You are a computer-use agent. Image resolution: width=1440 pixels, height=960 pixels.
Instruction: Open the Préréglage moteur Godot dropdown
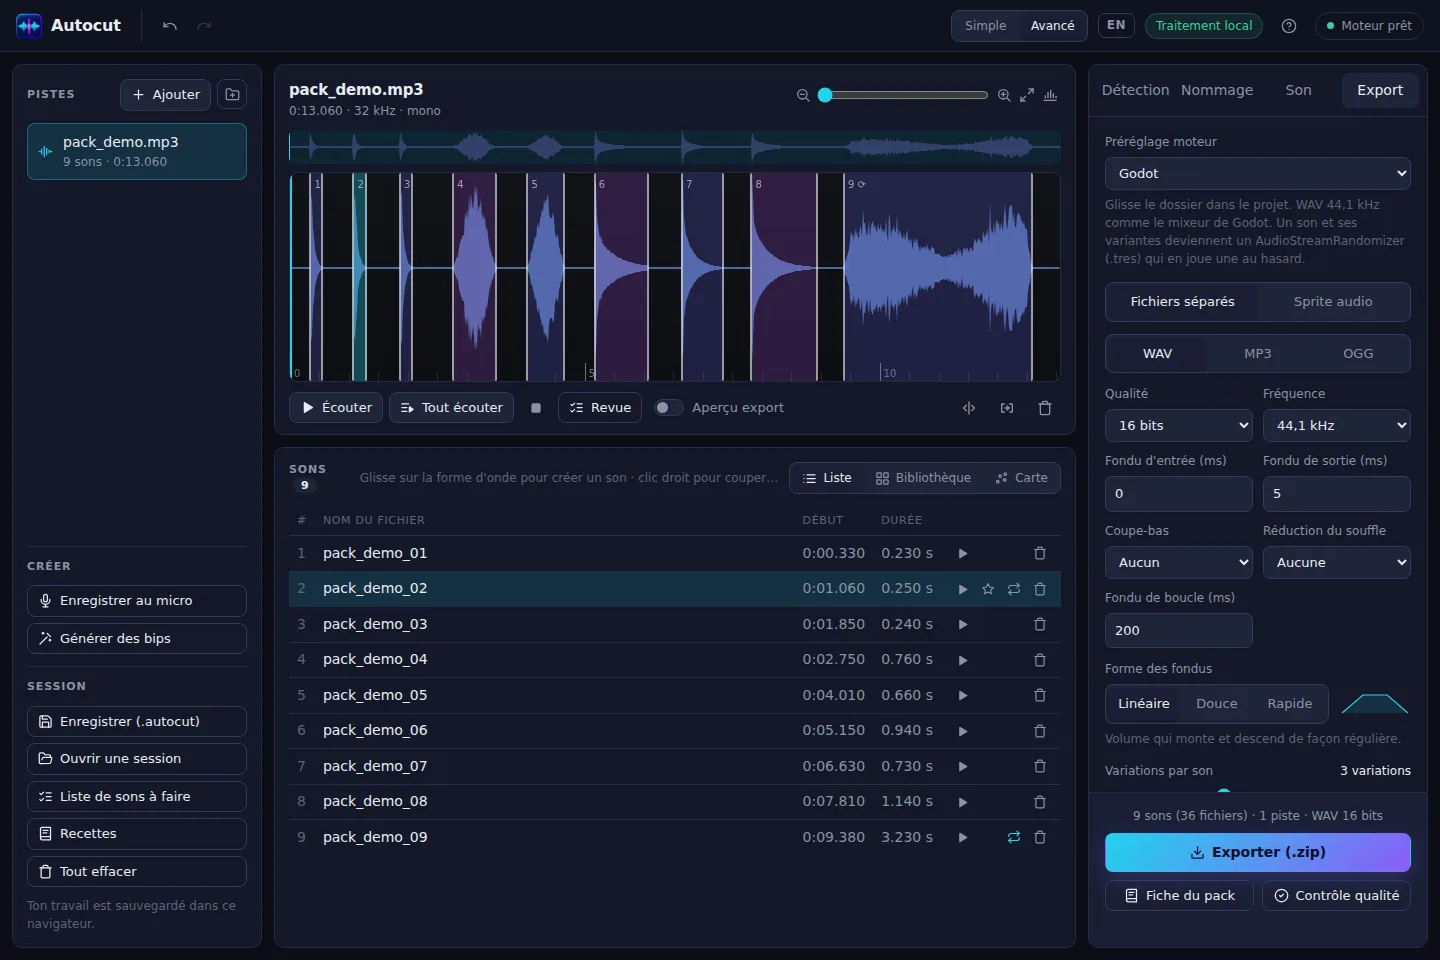coord(1258,174)
